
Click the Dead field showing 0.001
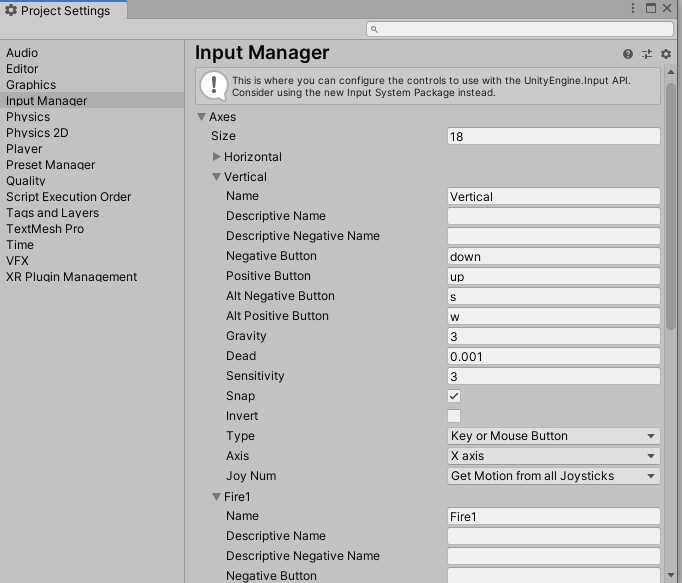554,356
